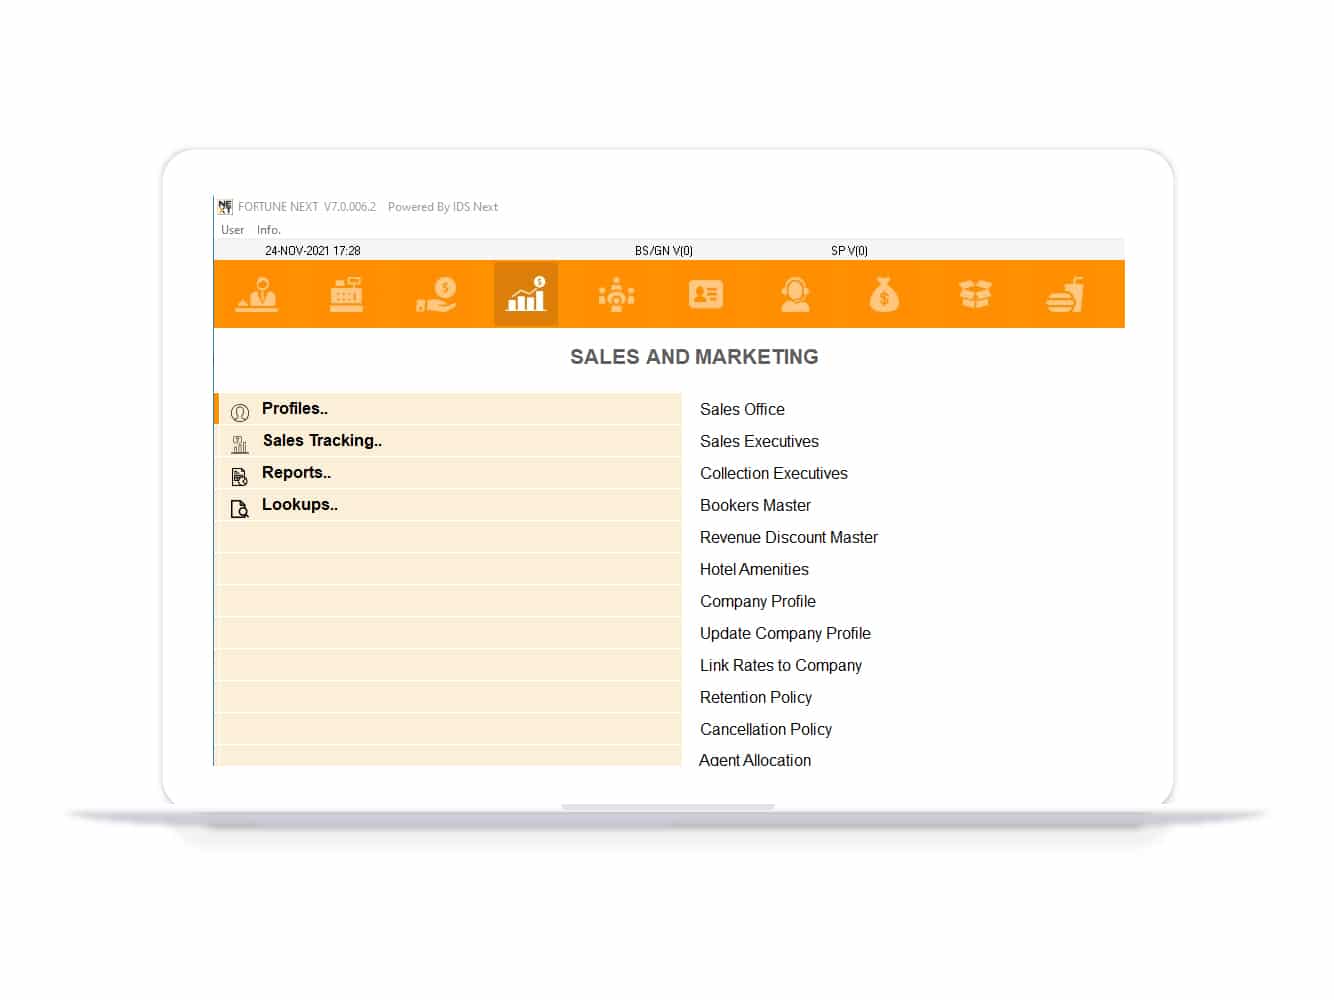Expand the Reports.. section
Image resolution: width=1334 pixels, height=1000 pixels.
point(296,473)
